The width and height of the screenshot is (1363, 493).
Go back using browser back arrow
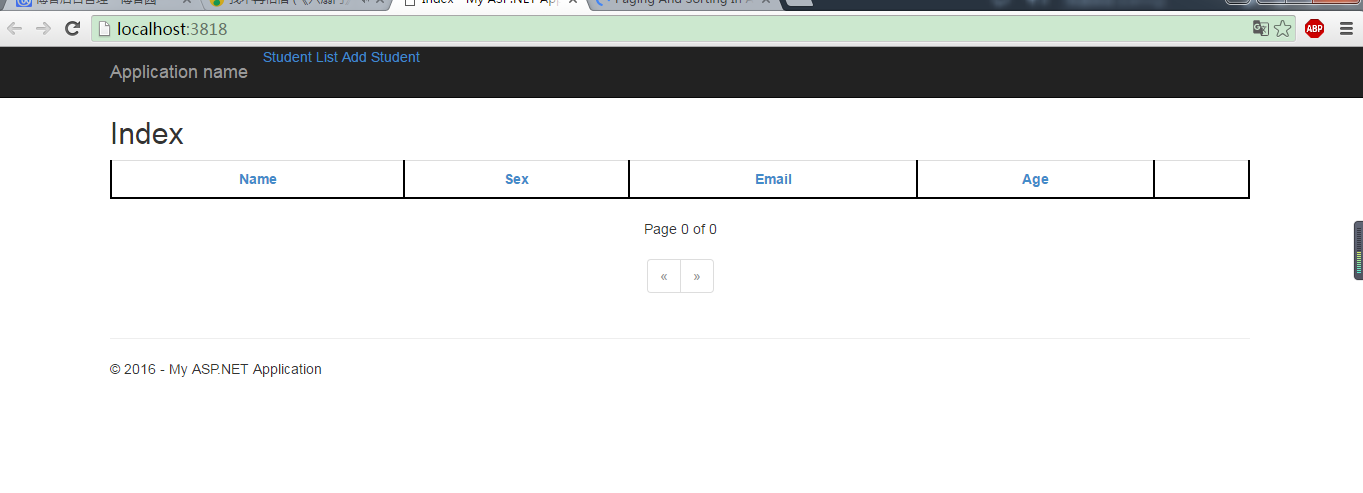15,29
